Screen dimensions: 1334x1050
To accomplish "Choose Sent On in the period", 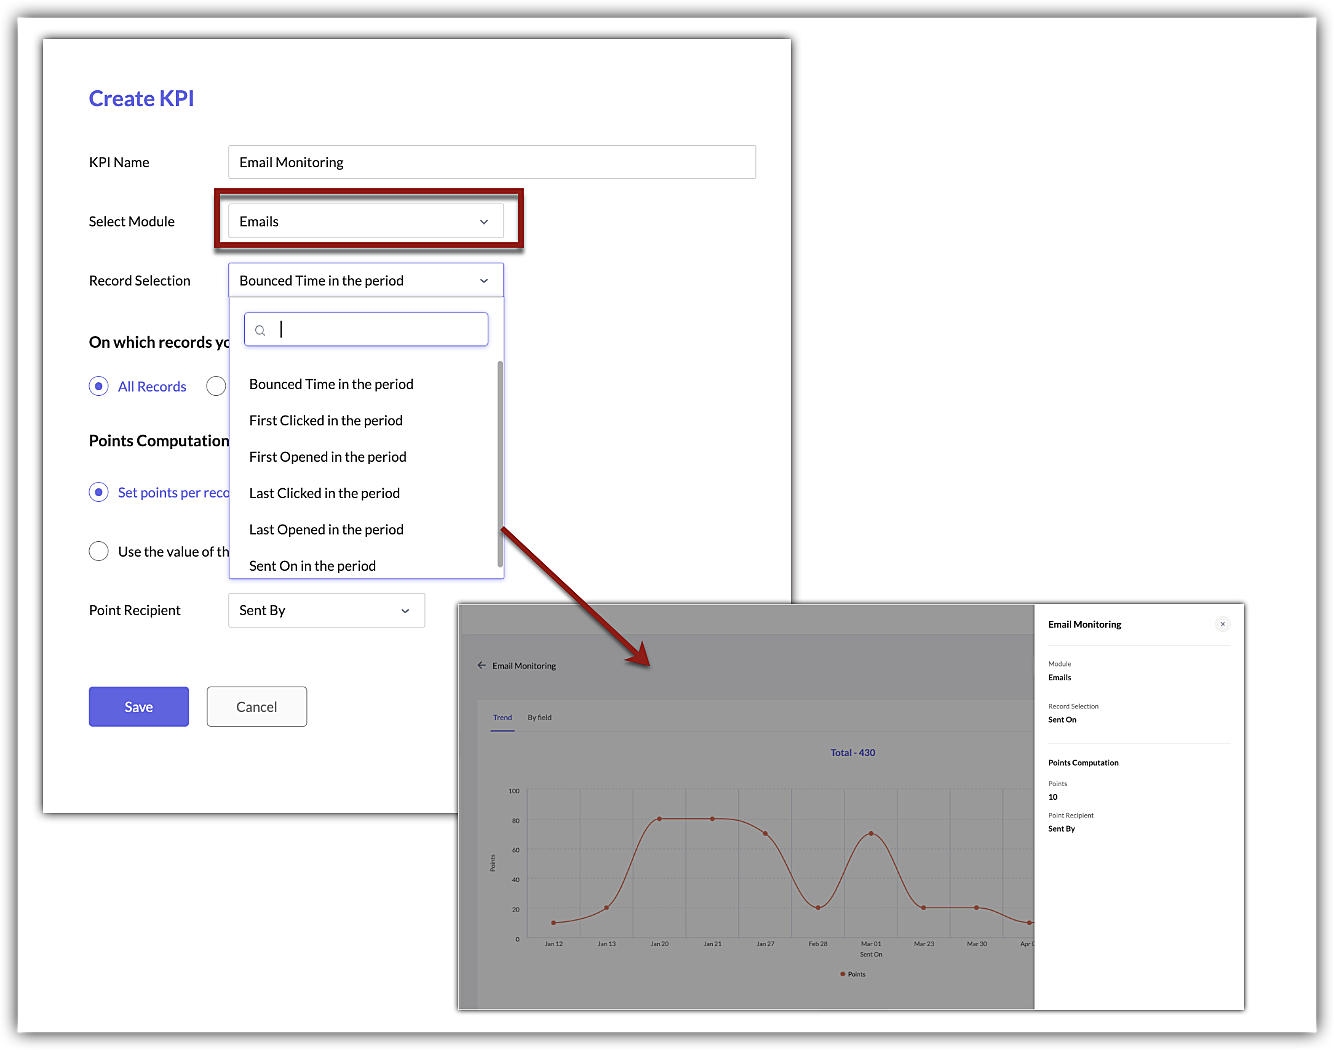I will (x=312, y=566).
